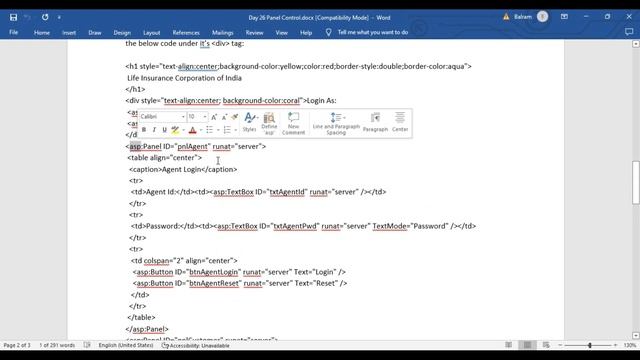Open the Comments speech bubble icon
Image resolution: width=640 pixels, height=360 pixels.
coord(629,32)
